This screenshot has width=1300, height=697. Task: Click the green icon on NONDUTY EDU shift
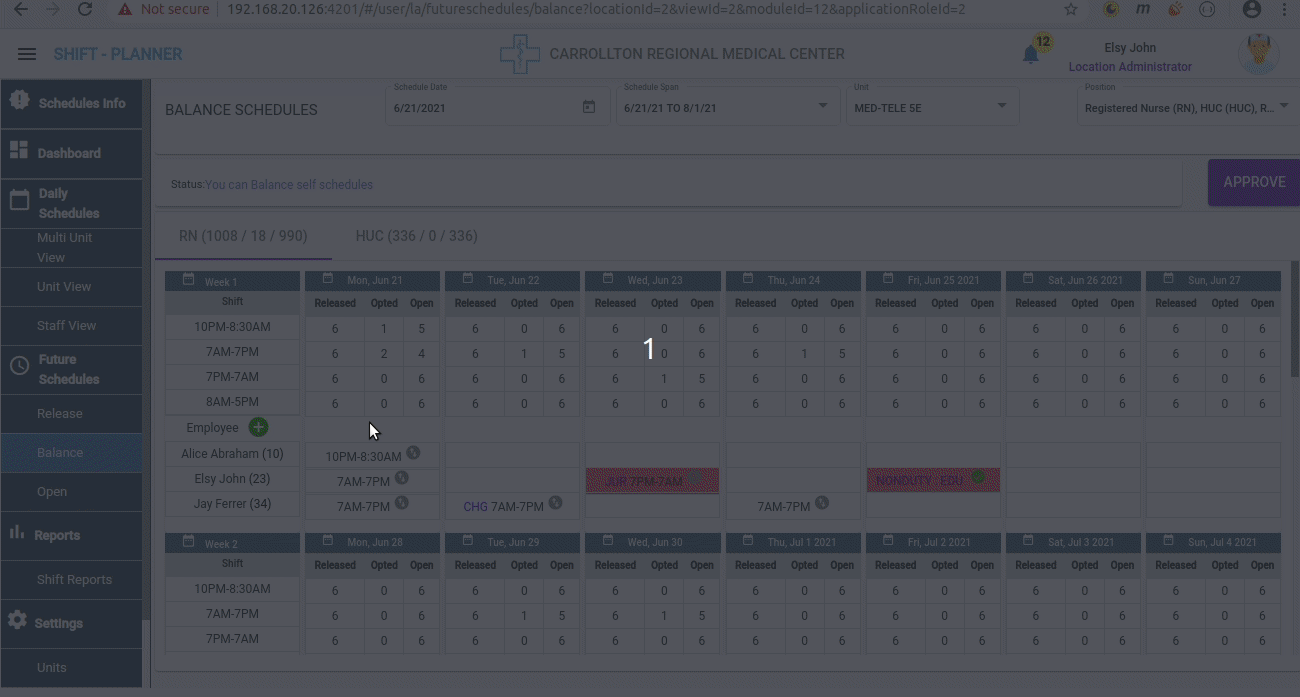coord(978,479)
